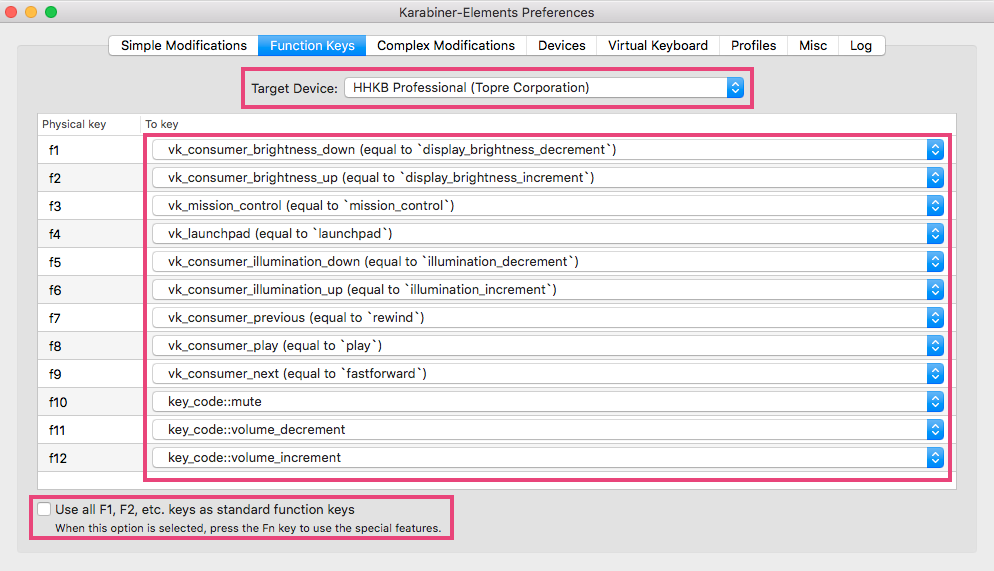Image resolution: width=994 pixels, height=571 pixels.
Task: Select the f3 physical key row label
Action: [x=55, y=206]
